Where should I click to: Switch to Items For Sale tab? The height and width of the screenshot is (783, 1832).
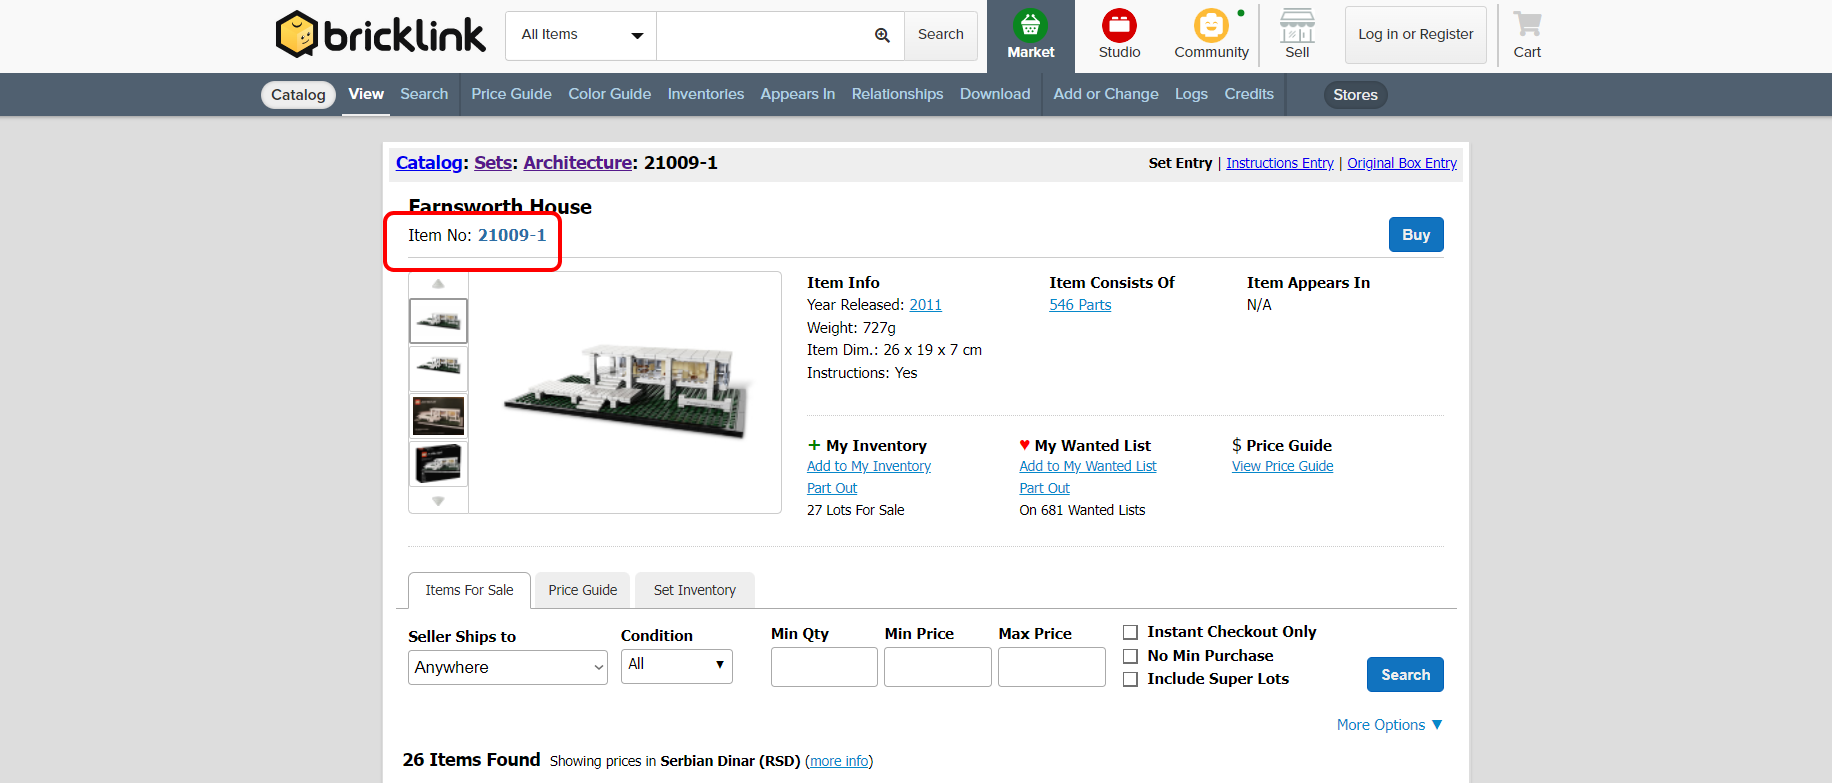coord(469,590)
